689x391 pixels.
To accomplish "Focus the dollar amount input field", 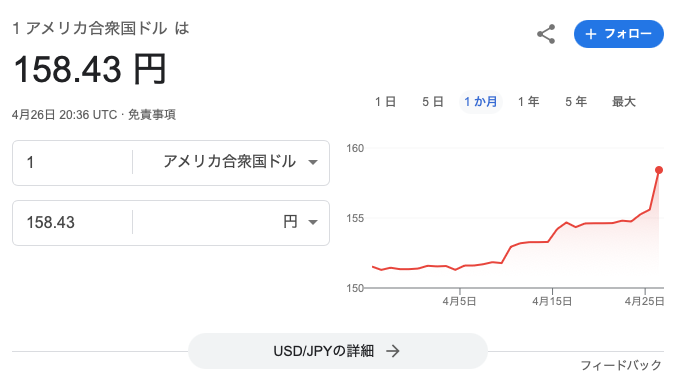I will click(x=73, y=163).
